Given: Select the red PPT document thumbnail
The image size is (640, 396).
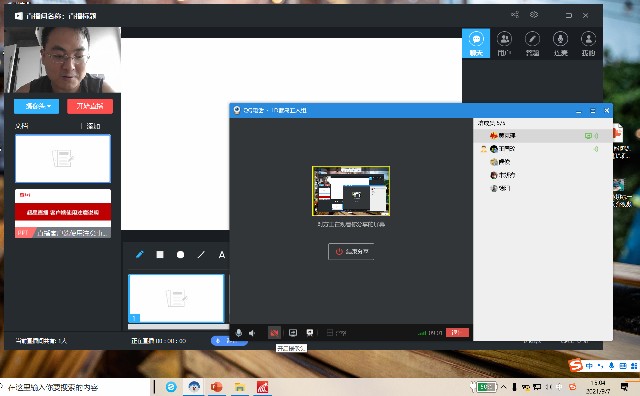Looking at the screenshot, I should (x=63, y=213).
